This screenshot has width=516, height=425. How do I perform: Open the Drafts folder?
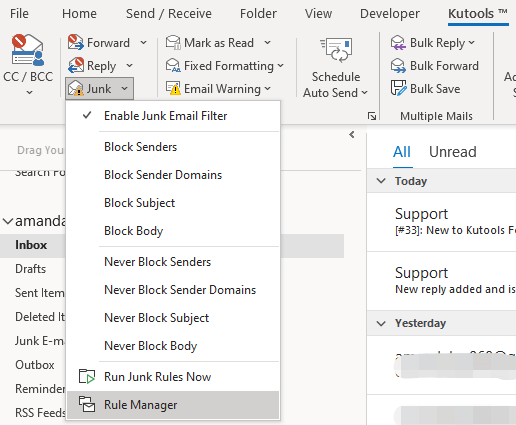tap(31, 269)
